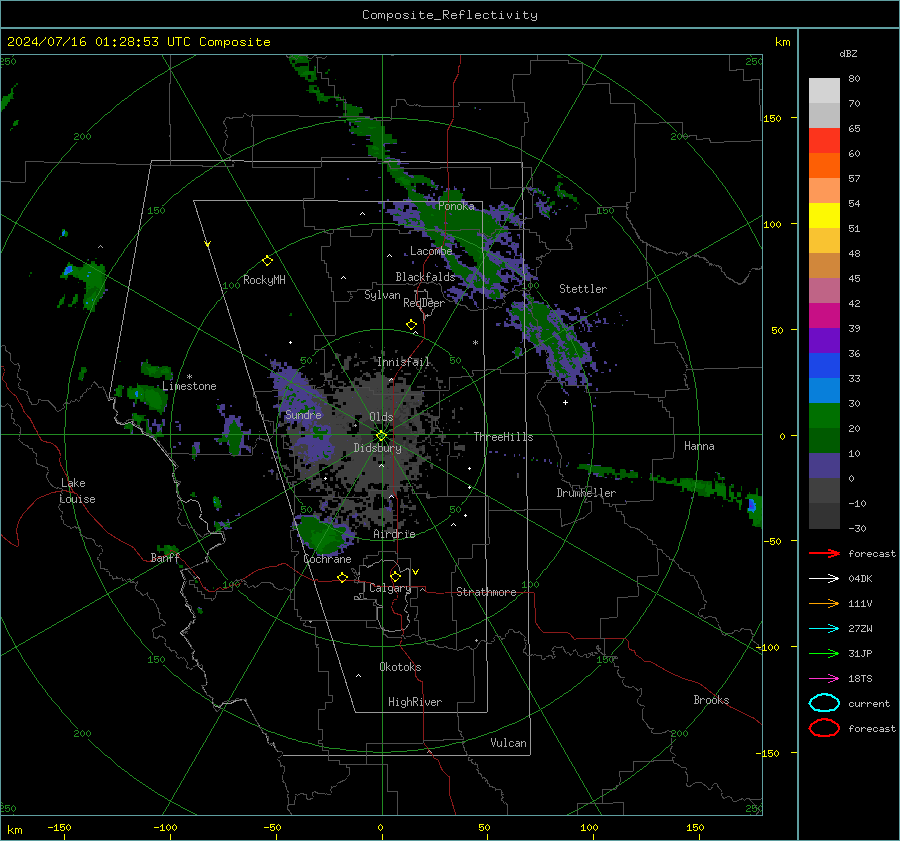Click the Lacombe city label

tap(431, 251)
